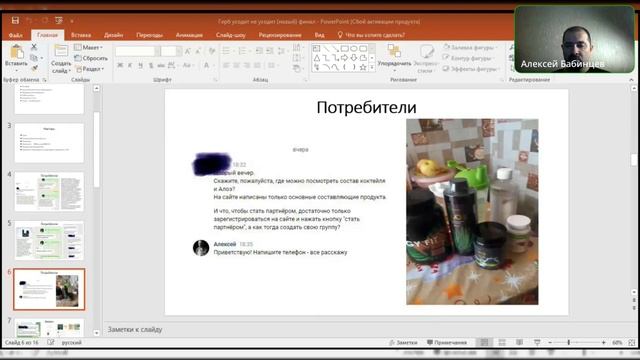Open the Рецензирование tab

point(280,35)
